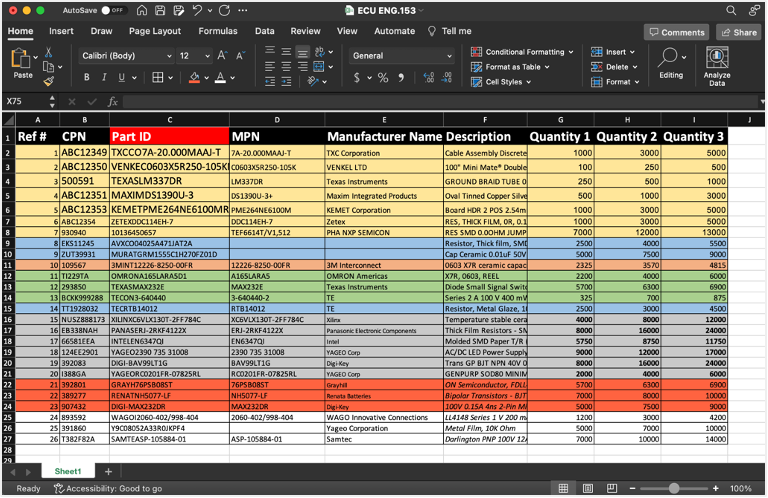Apply Percent Style format
The height and width of the screenshot is (498, 768).
click(383, 77)
